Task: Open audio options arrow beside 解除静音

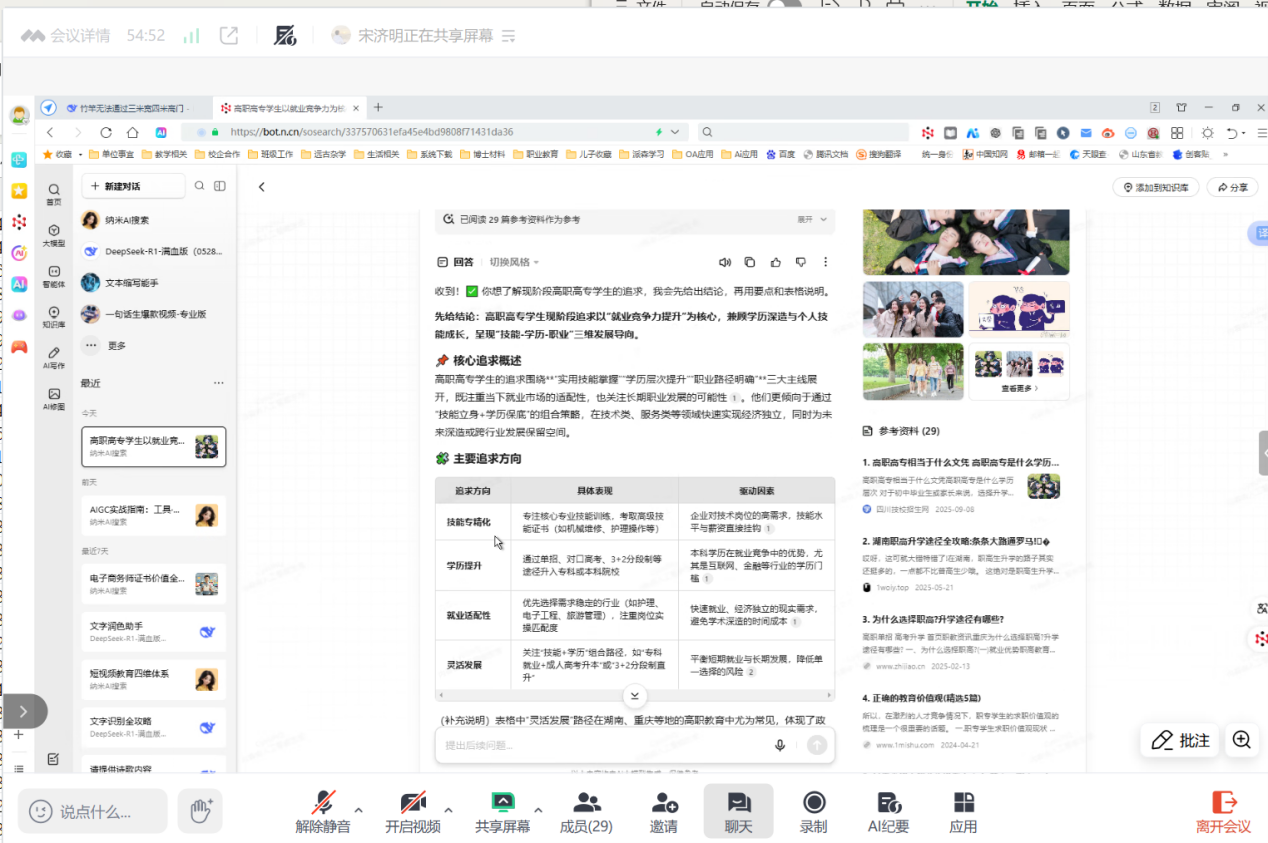Action: pyautogui.click(x=358, y=810)
